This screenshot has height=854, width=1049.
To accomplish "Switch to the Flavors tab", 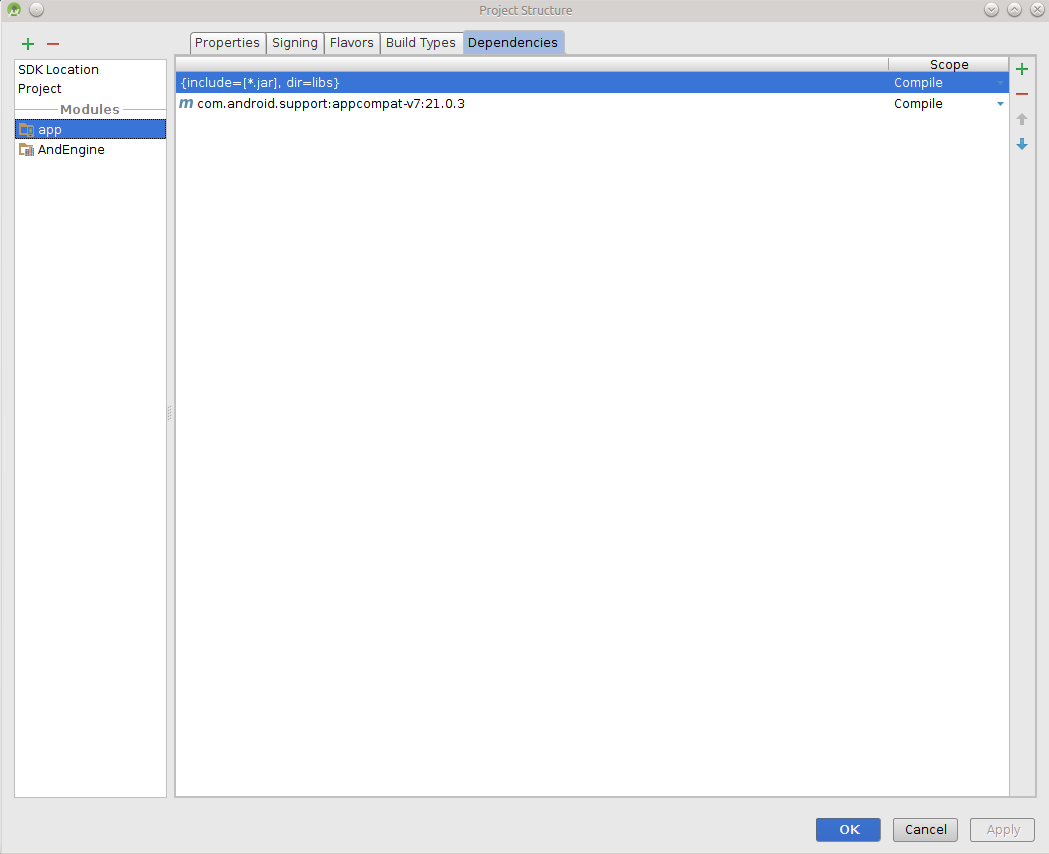I will pyautogui.click(x=351, y=42).
